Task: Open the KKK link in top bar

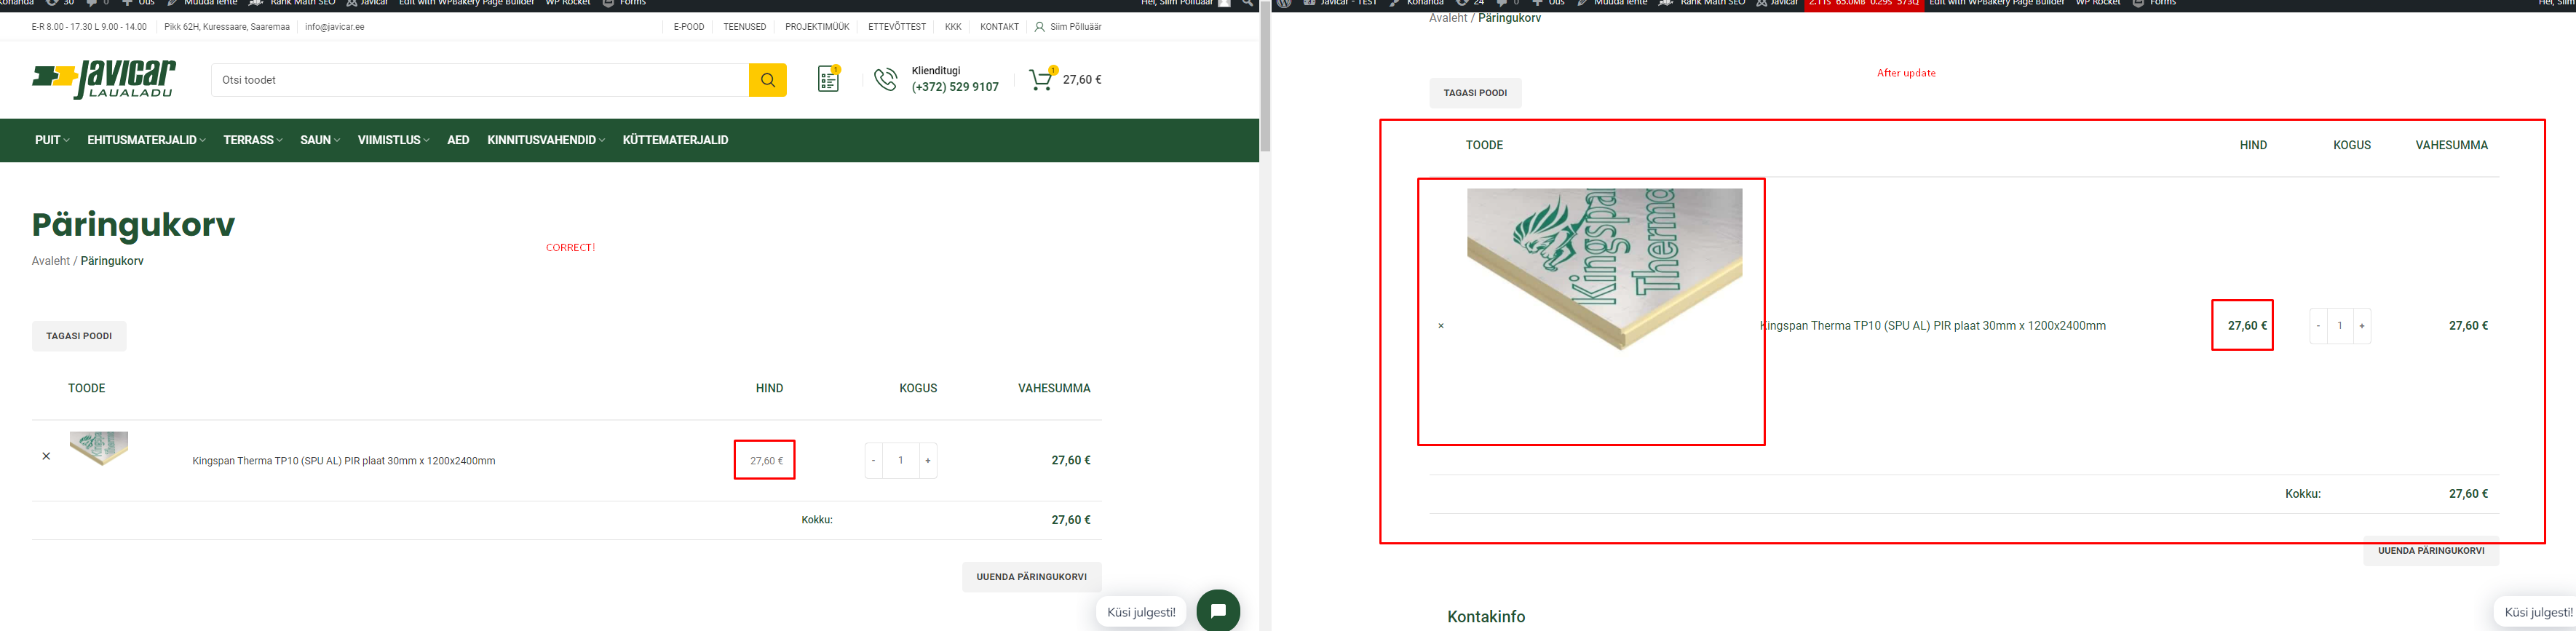Action: (x=953, y=27)
